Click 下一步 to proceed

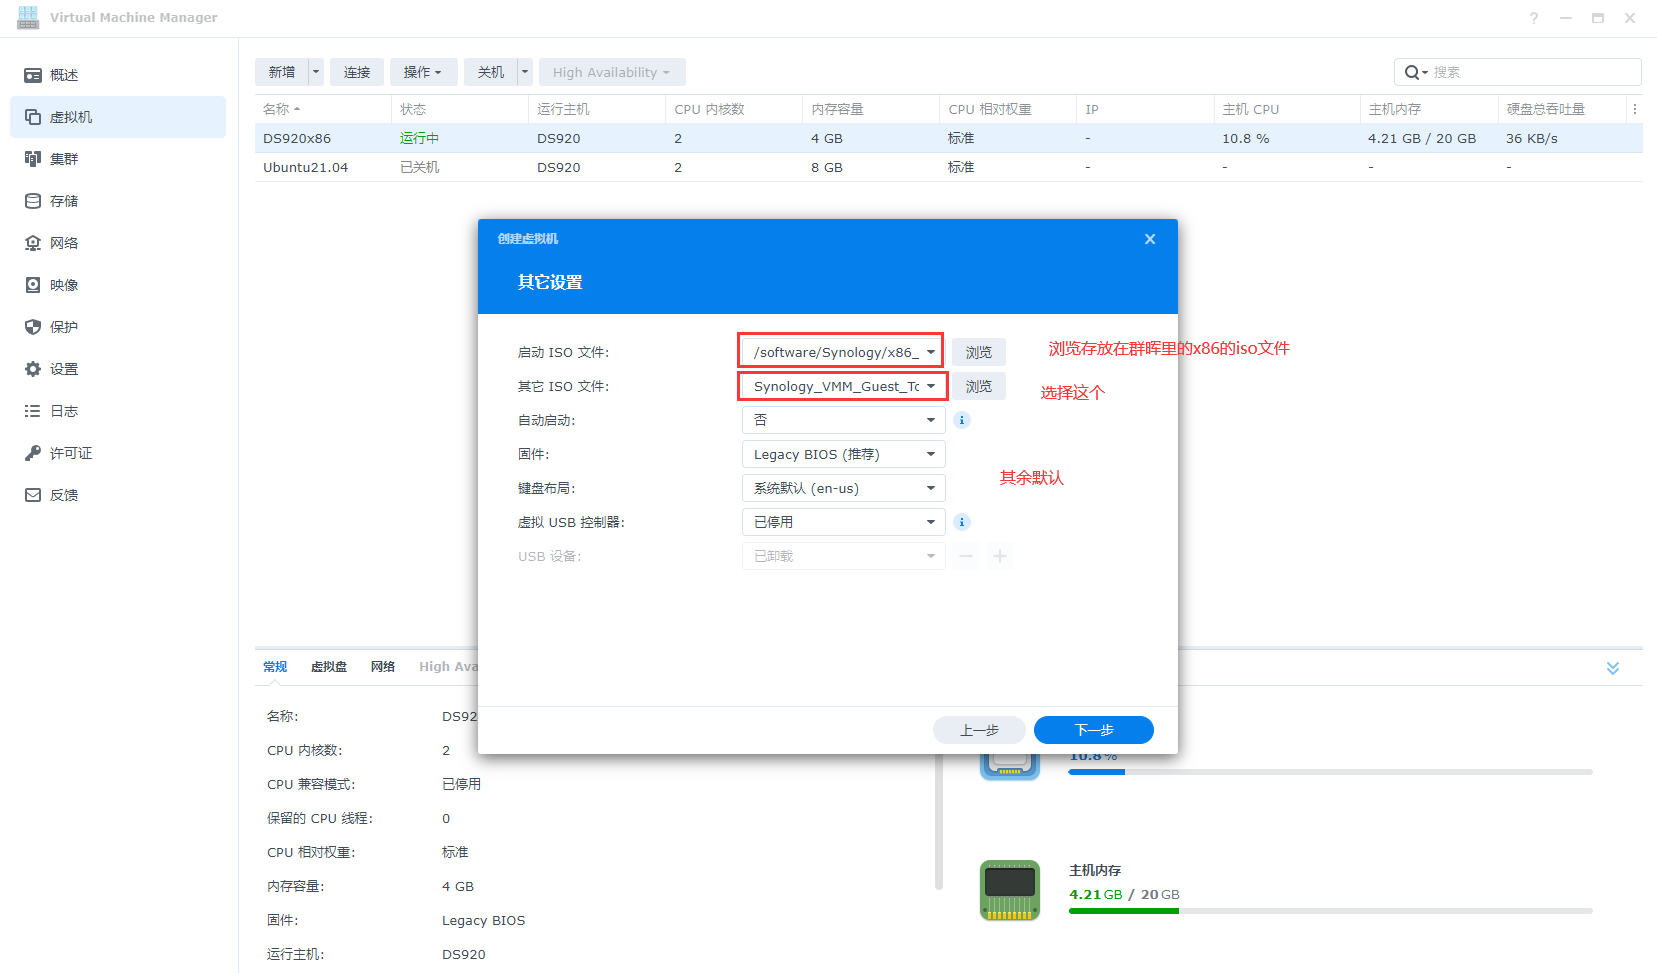[1093, 730]
